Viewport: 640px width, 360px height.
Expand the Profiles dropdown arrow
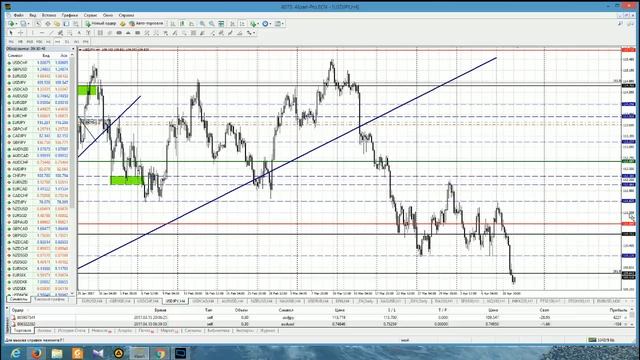(29, 24)
